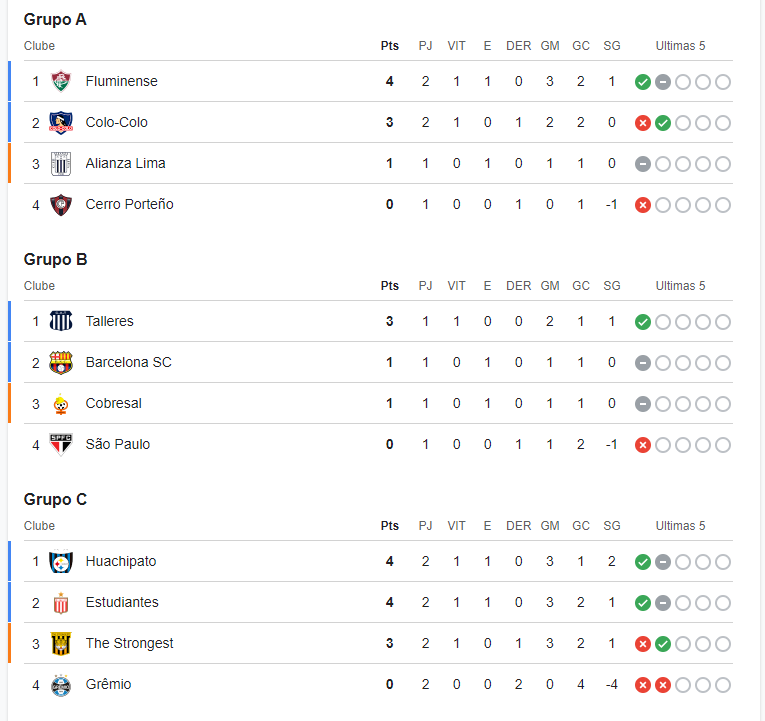Sort Grupo A by Pts column
765x721 pixels.
point(390,46)
